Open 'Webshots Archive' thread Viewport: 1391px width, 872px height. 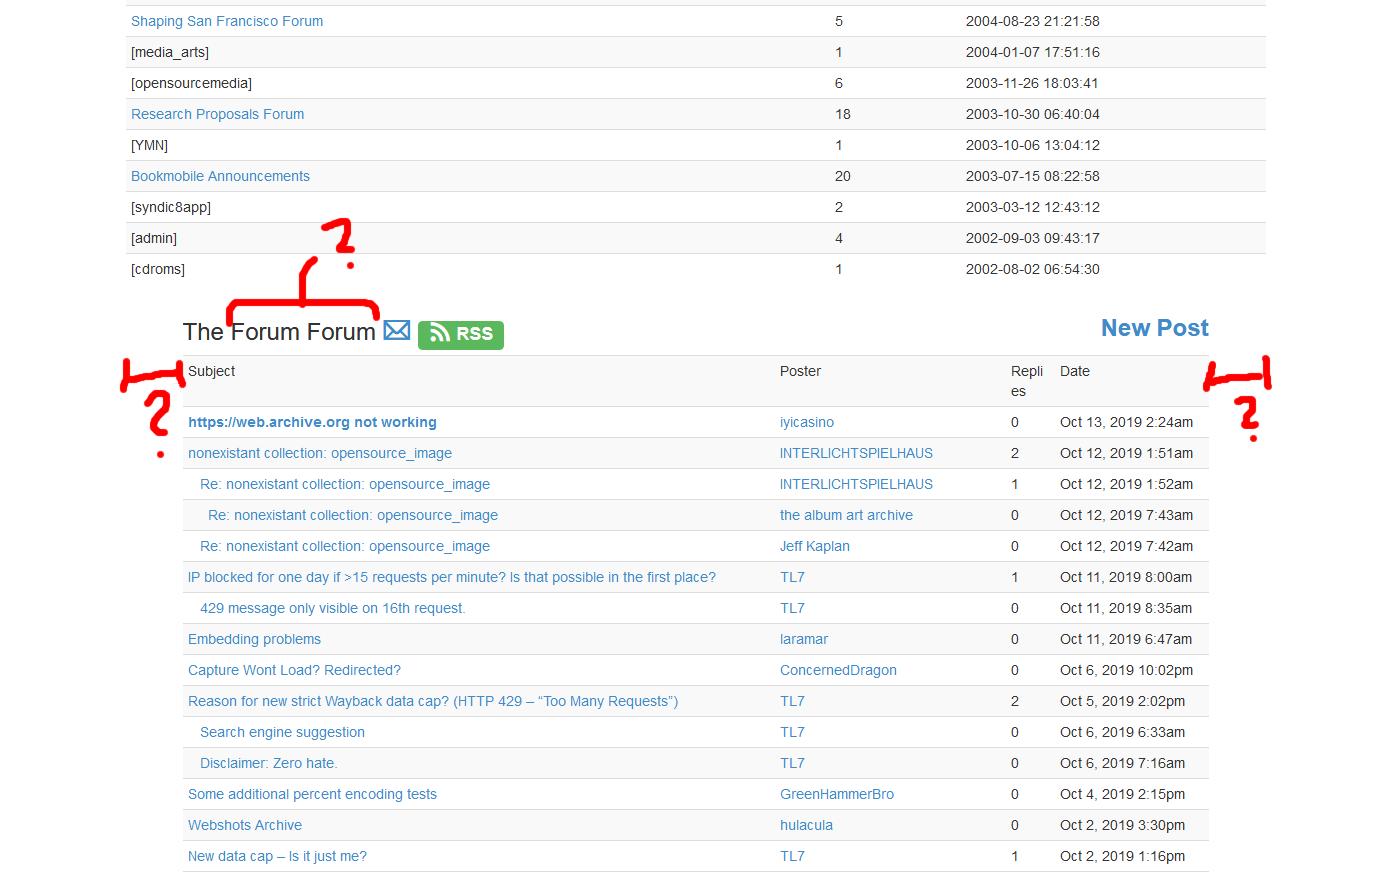[245, 825]
